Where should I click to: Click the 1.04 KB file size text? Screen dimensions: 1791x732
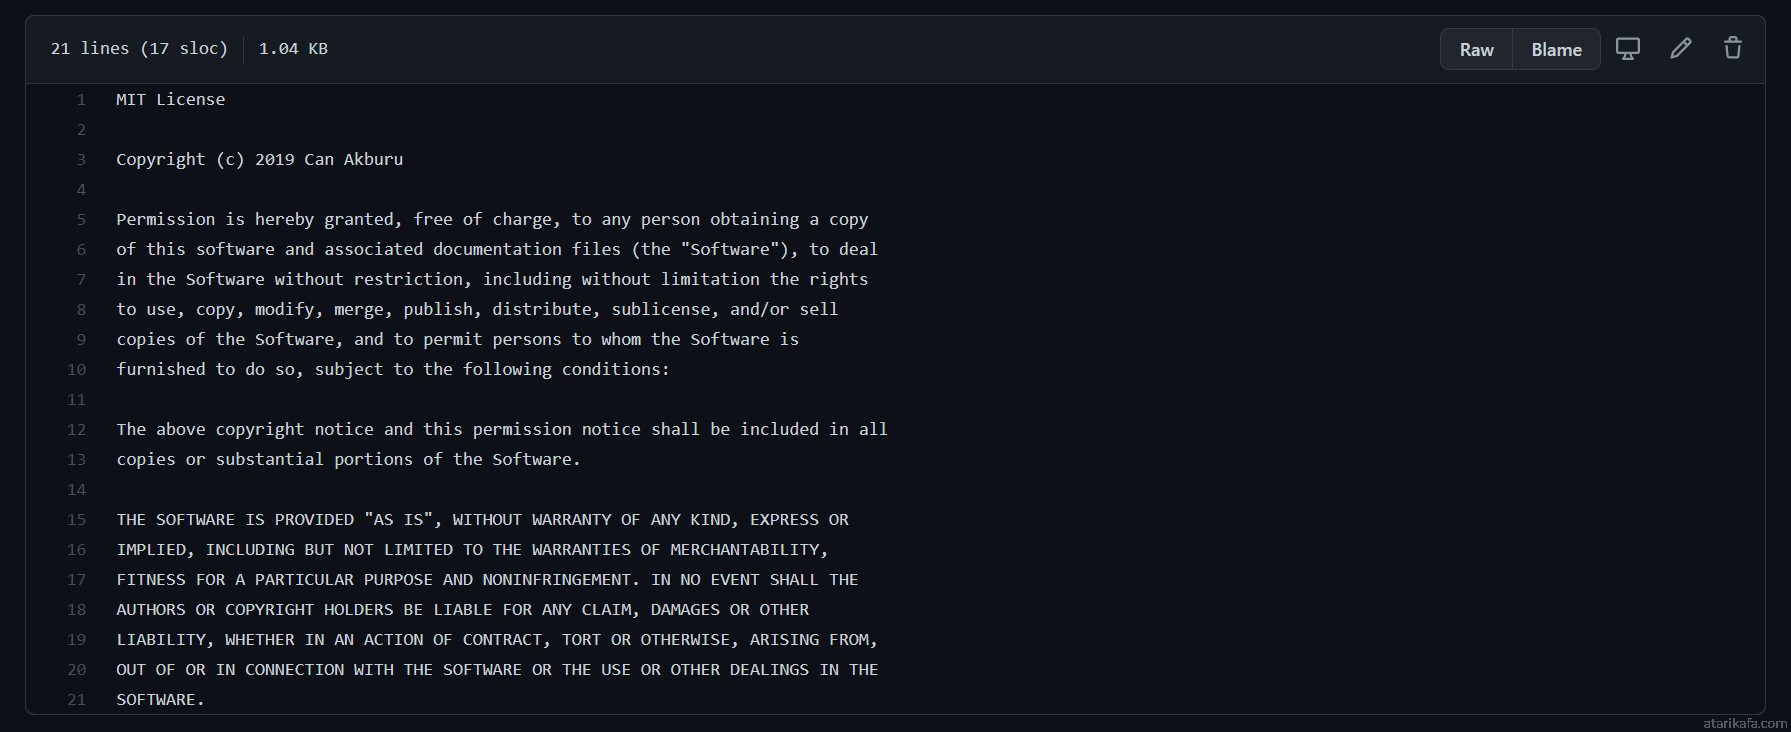coord(293,48)
